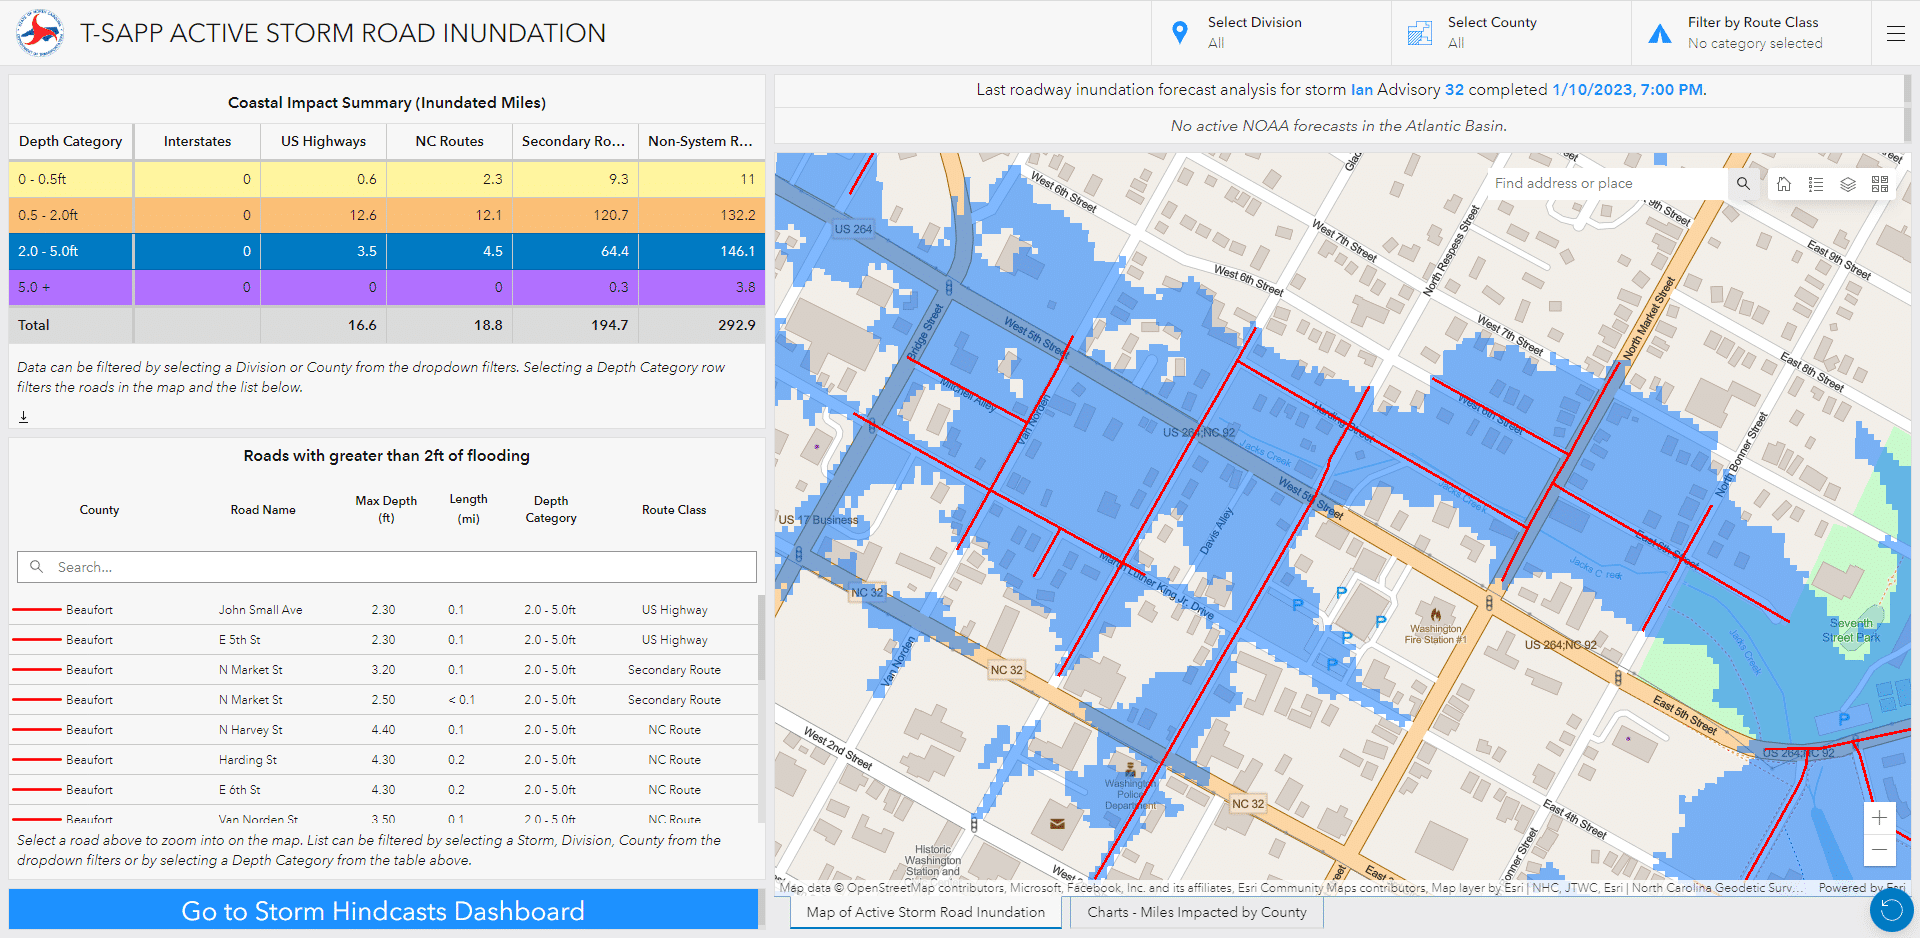
Task: Zoom in using the map plus icon
Action: (1881, 818)
